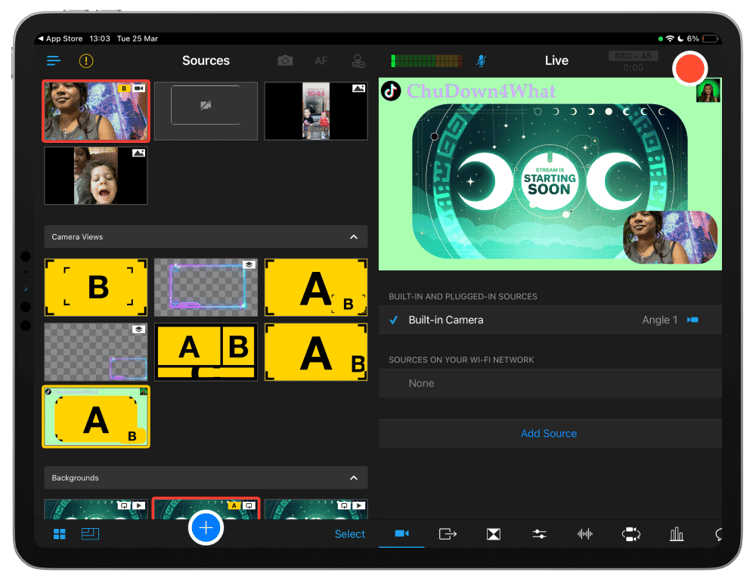Tap the blue plus add button
This screenshot has width=756, height=581.
[205, 527]
